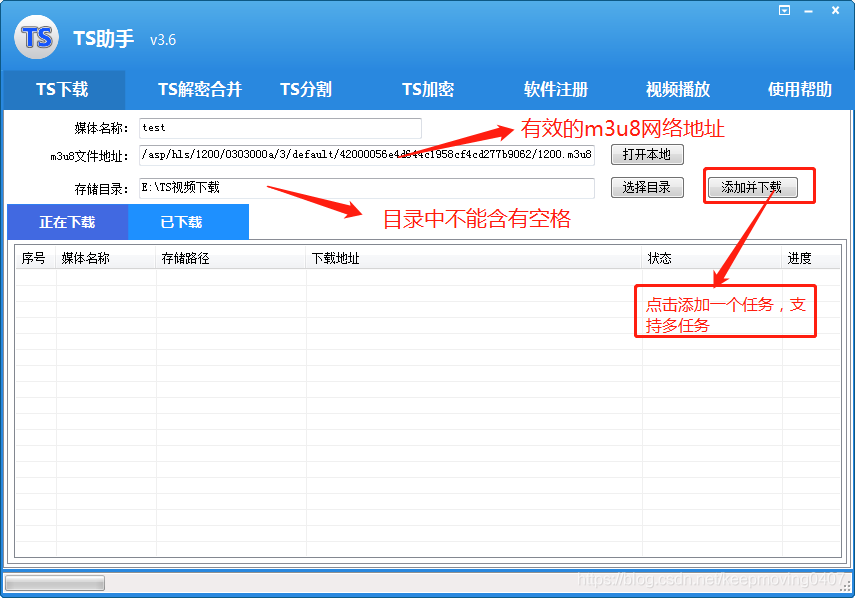Click the bottom progress bar
The image size is (855, 598).
(55, 583)
